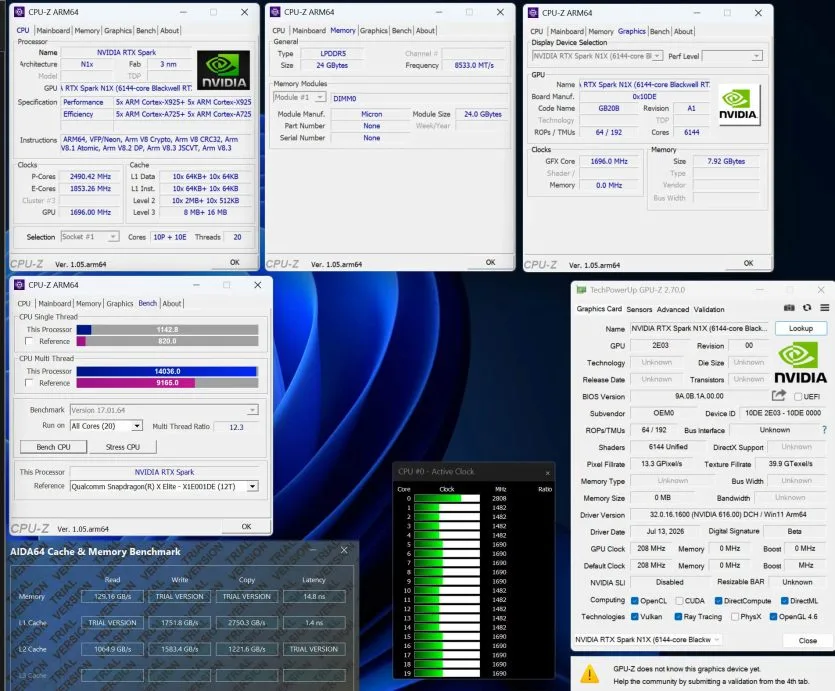Toggle the UEFI checkbox in GPU-Z

798,397
